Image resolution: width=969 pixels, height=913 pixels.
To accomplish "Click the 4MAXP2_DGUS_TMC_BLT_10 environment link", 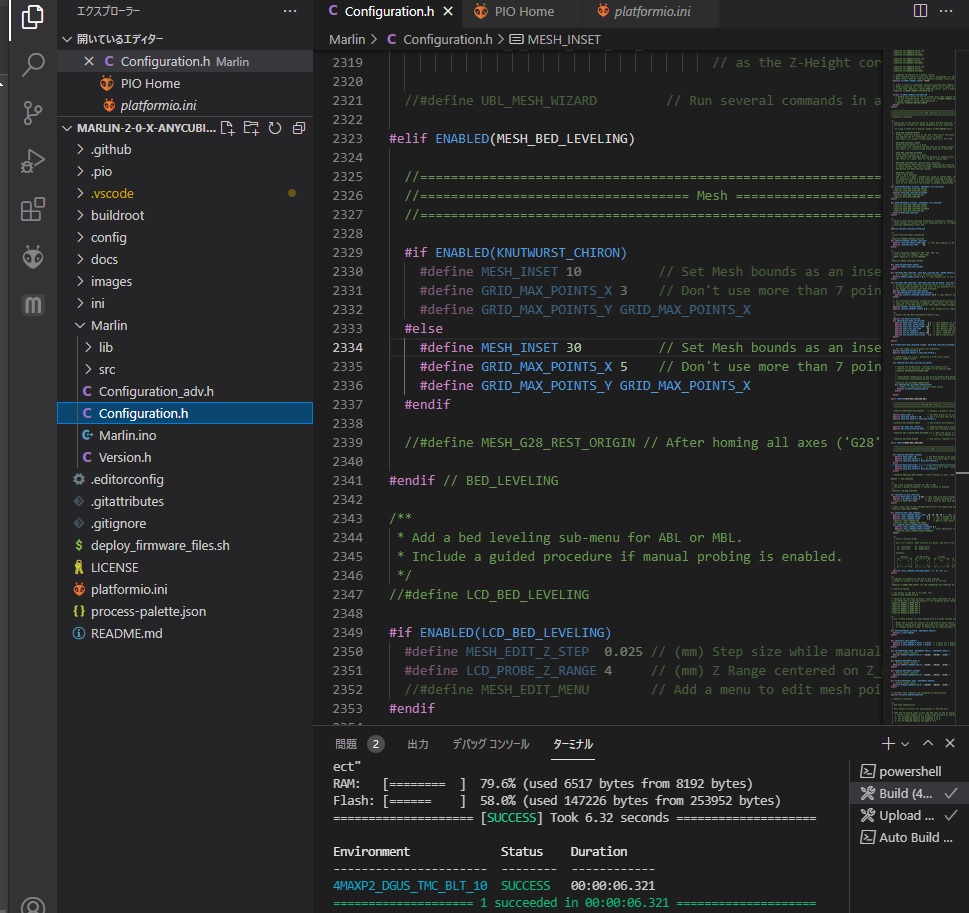I will 410,885.
